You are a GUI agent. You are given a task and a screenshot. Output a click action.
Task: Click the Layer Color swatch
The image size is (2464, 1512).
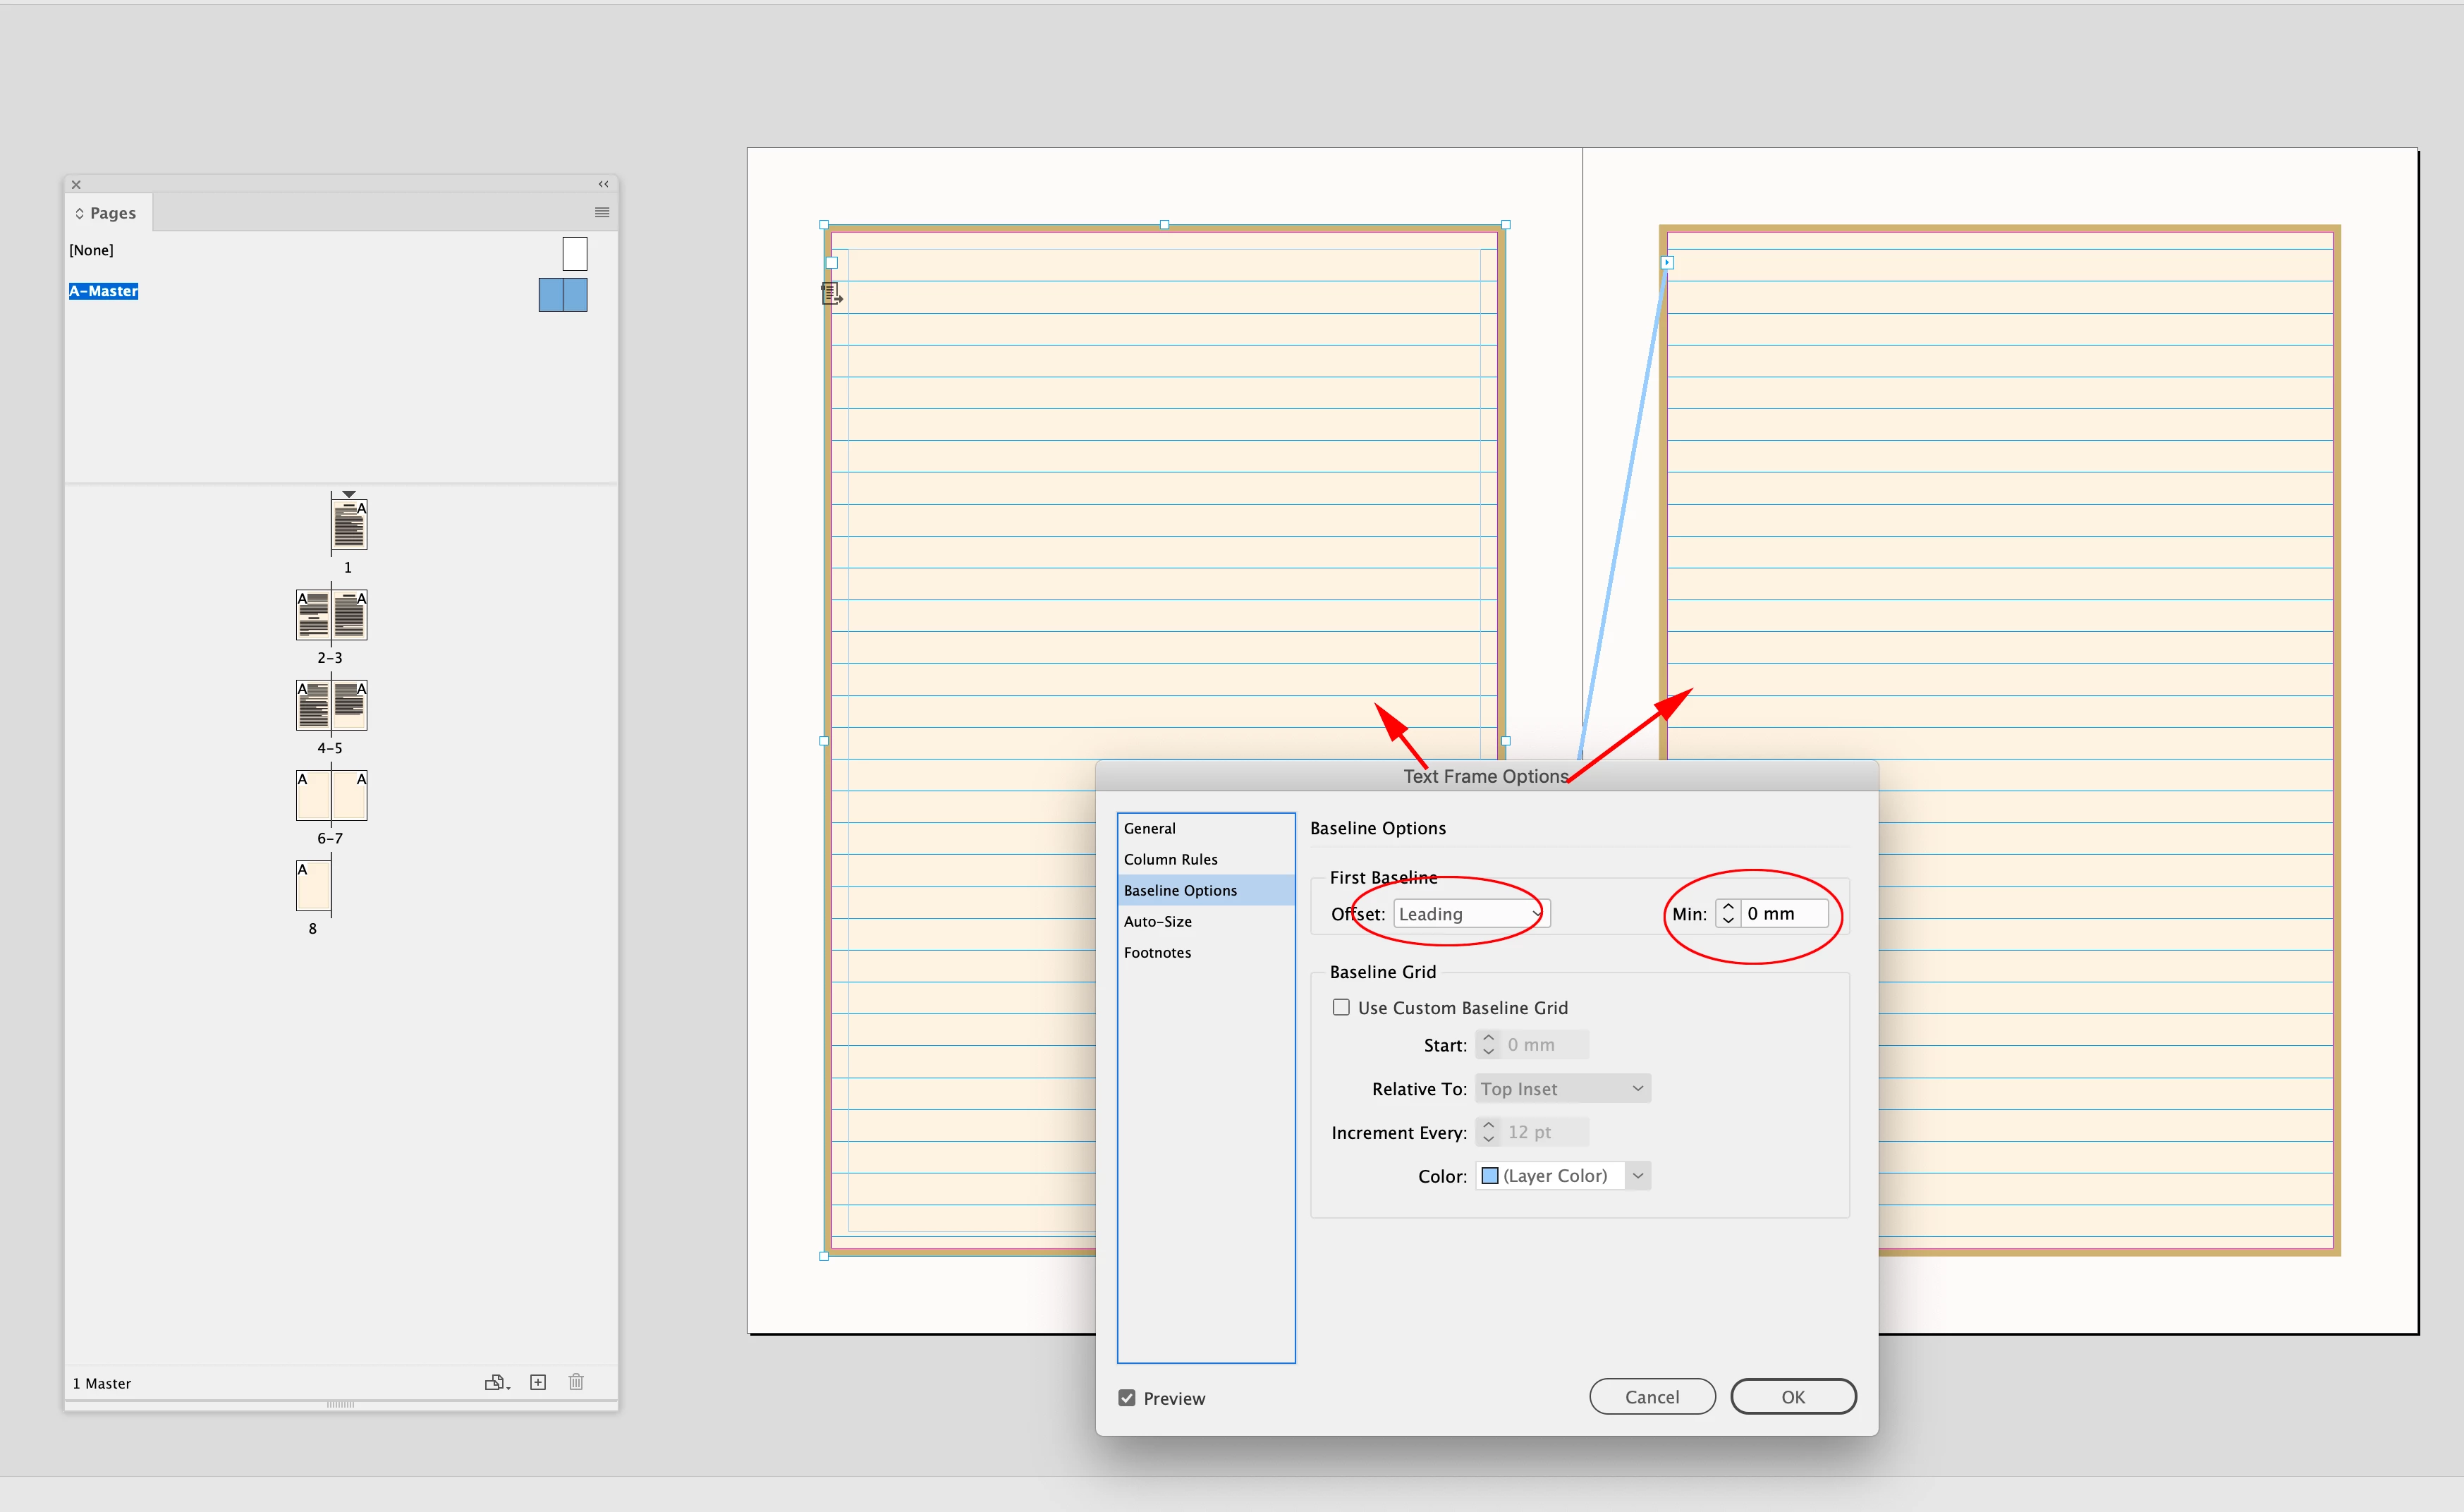[x=1490, y=1176]
